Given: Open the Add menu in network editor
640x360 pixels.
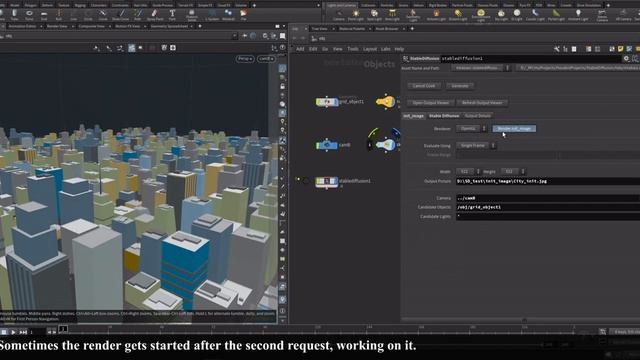Looking at the screenshot, I should pyautogui.click(x=300, y=49).
